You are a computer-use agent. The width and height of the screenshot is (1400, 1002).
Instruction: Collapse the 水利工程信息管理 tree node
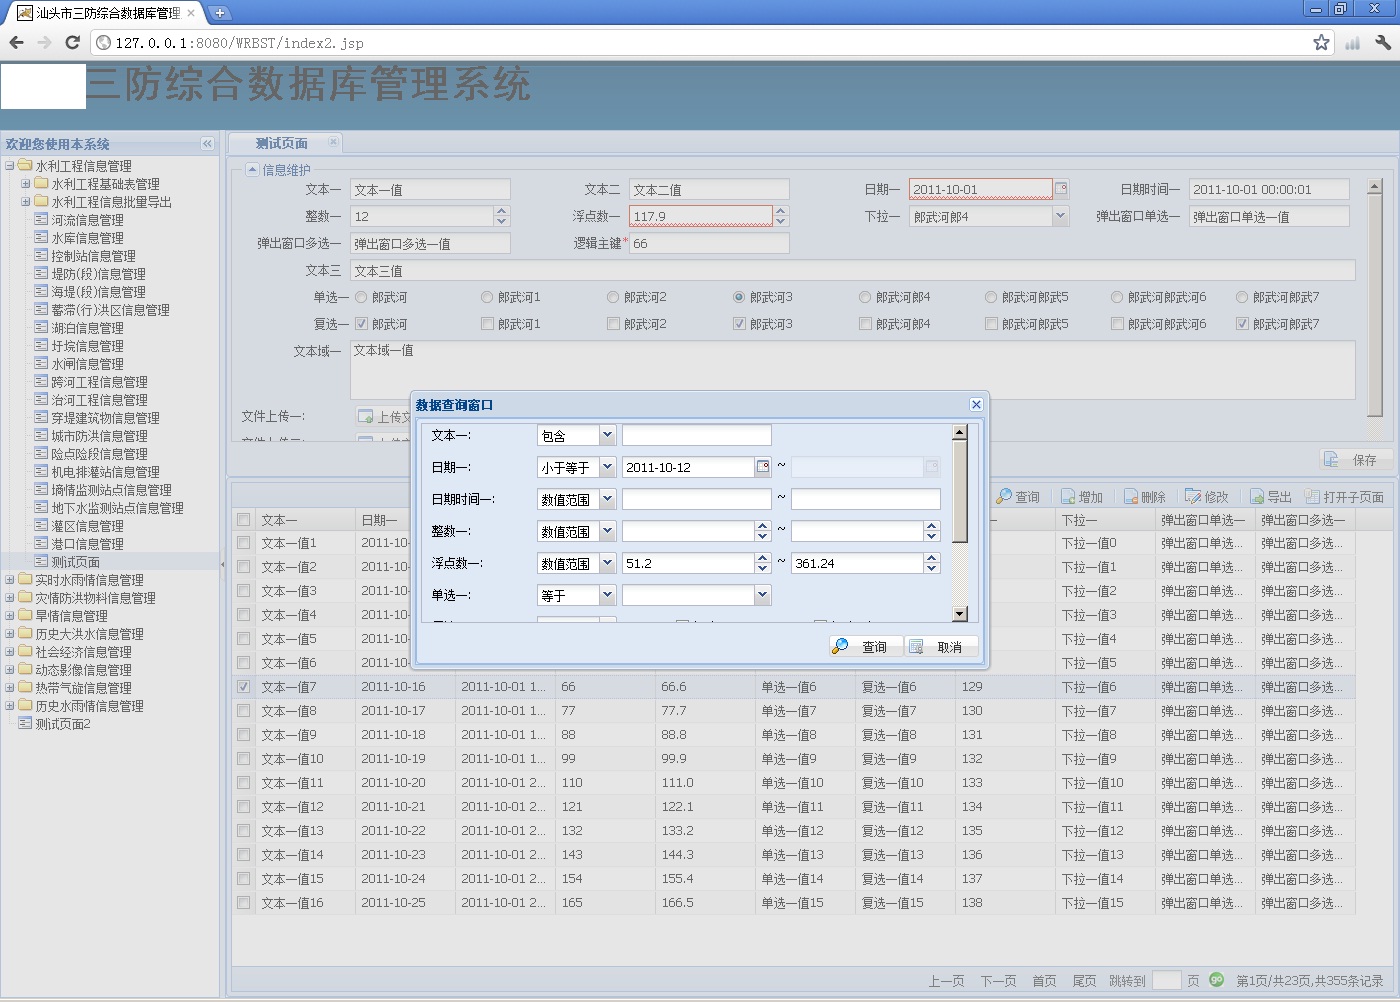(x=10, y=166)
